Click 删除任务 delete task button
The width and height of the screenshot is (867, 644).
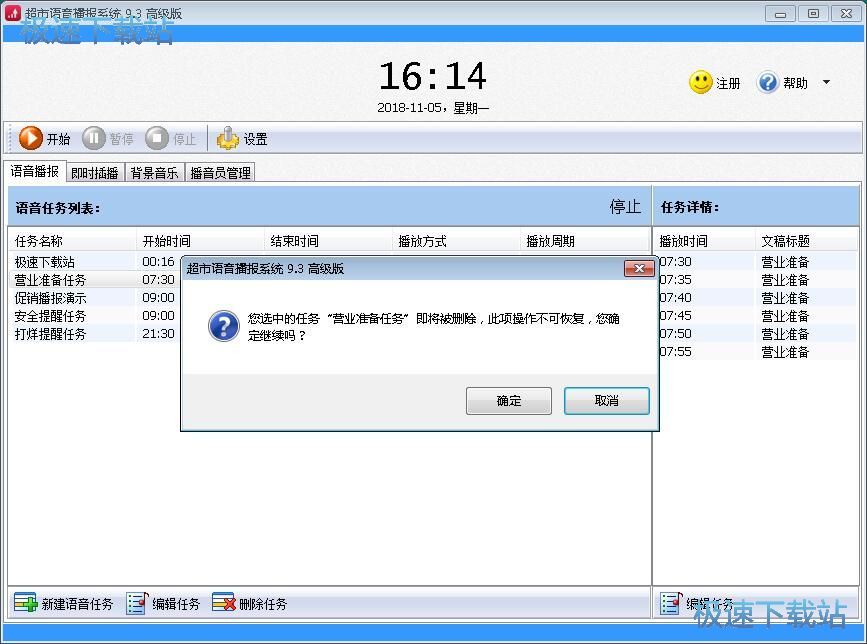[249, 603]
